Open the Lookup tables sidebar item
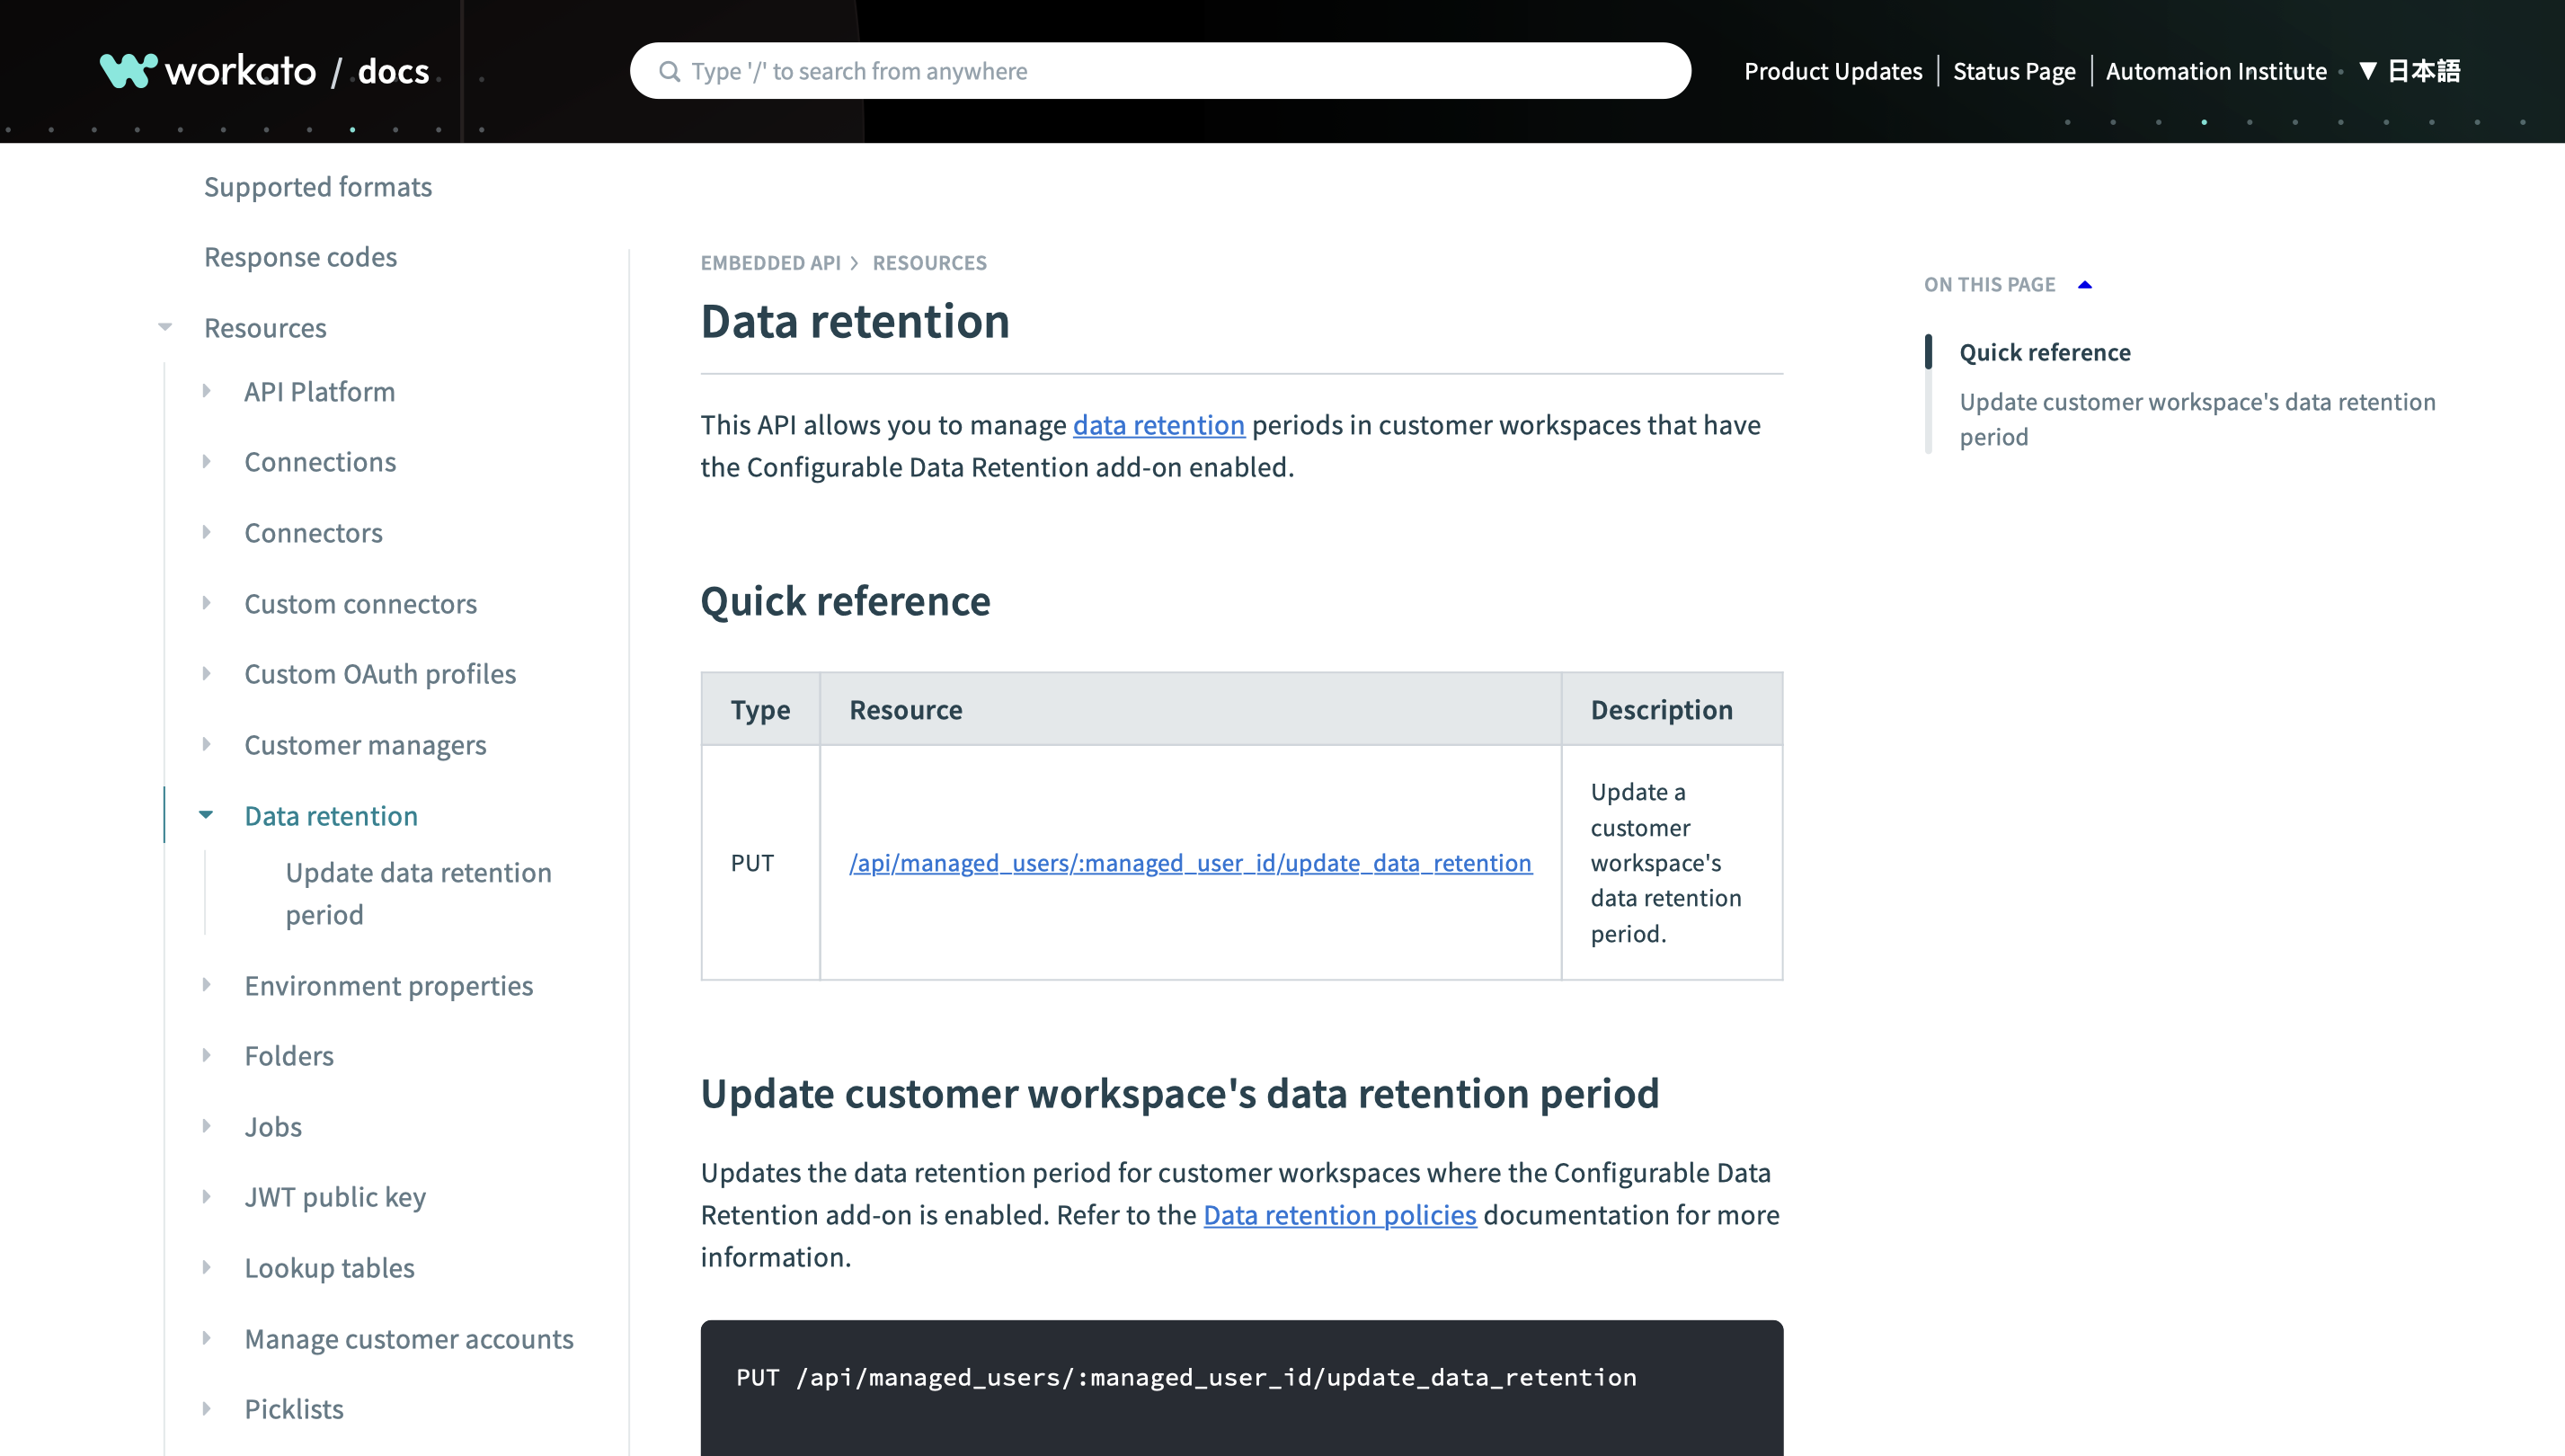The width and height of the screenshot is (2565, 1456). tap(329, 1268)
